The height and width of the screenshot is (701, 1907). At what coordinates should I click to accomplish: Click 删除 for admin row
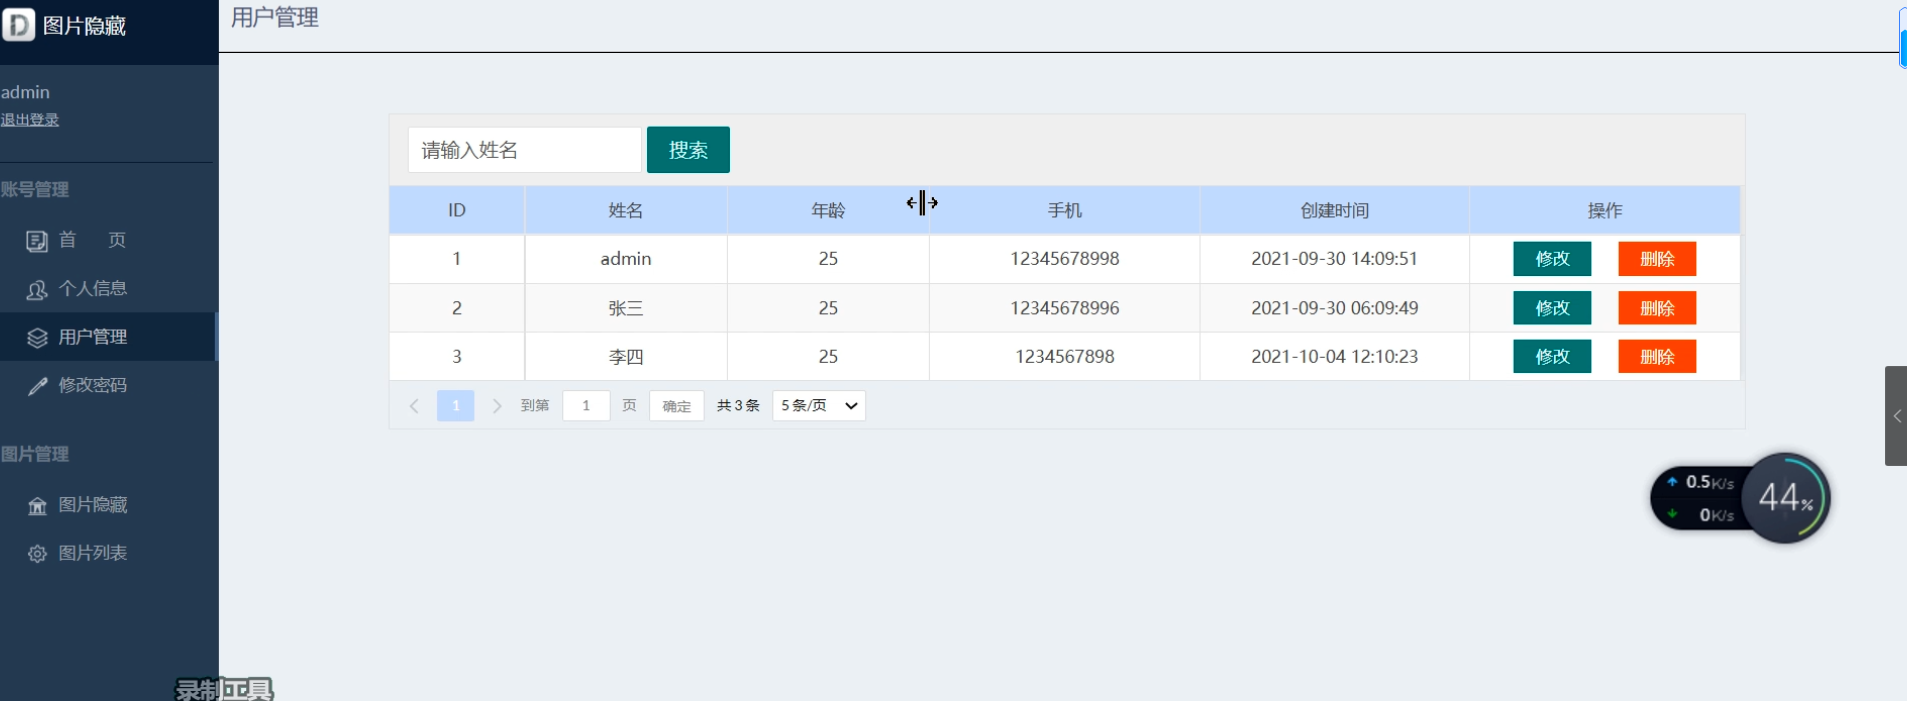point(1657,259)
